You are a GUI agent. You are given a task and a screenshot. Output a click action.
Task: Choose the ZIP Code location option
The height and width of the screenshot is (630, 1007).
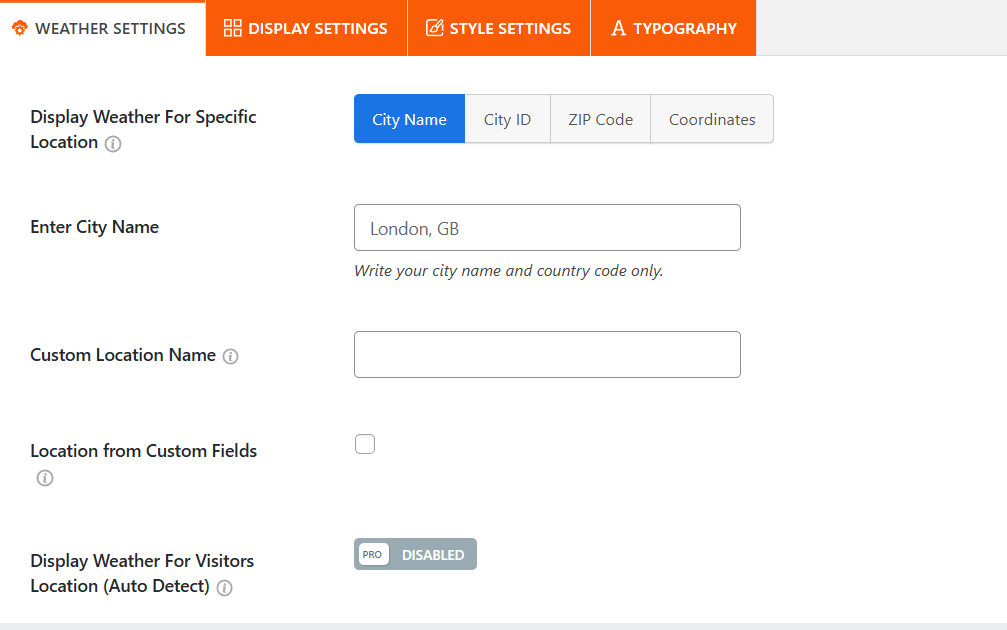[600, 119]
